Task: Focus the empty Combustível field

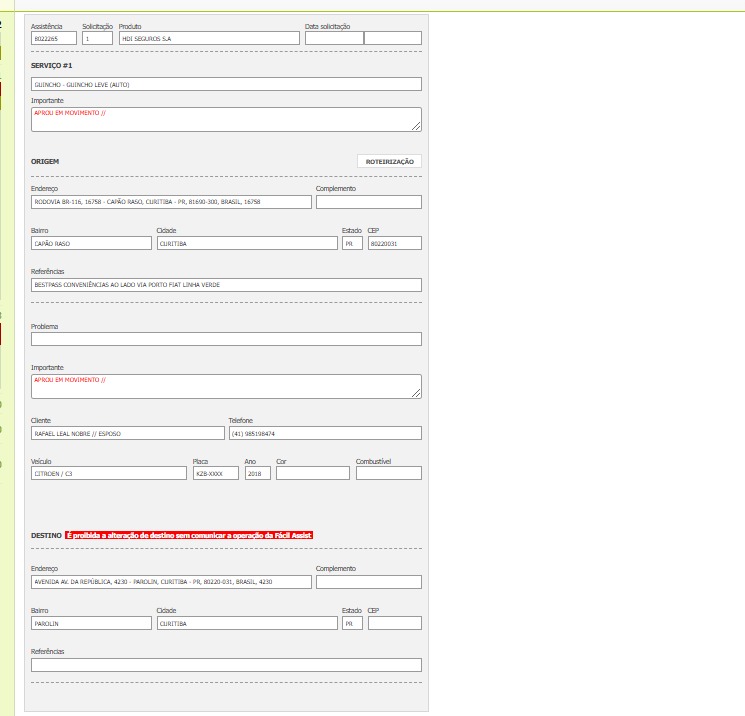Action: (x=388, y=474)
